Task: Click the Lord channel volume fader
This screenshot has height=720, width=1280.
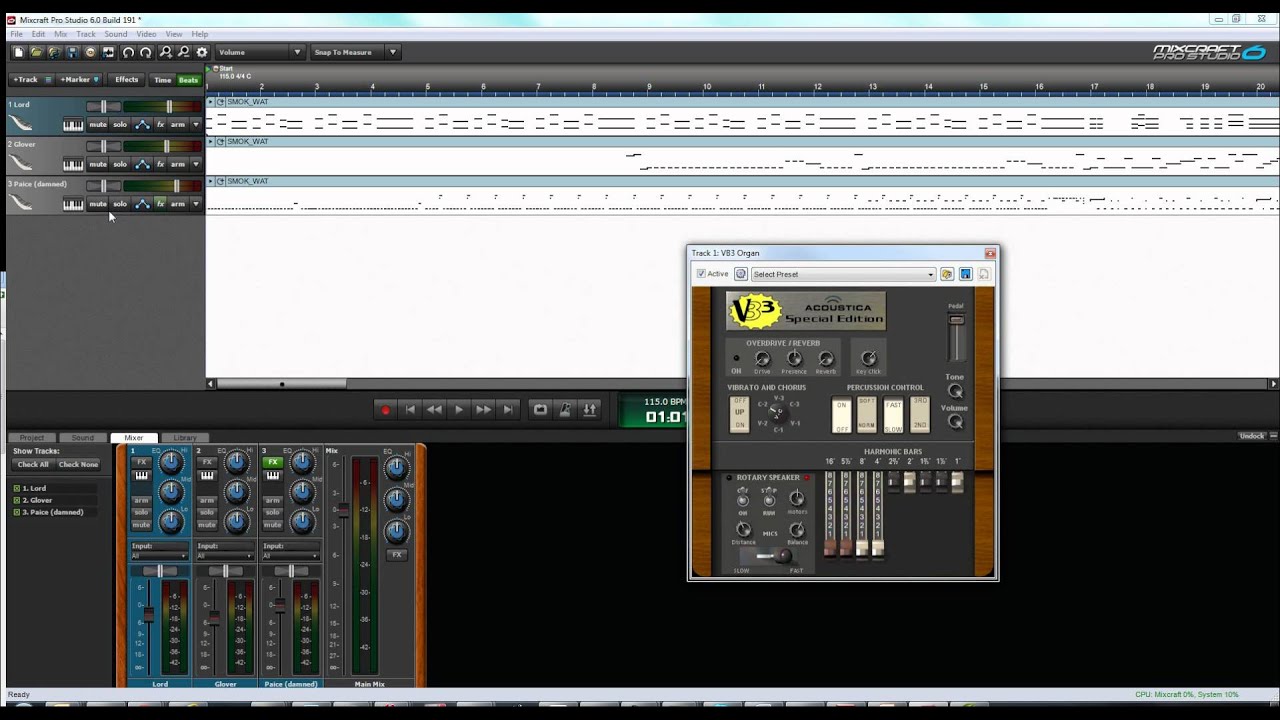Action: (148, 614)
